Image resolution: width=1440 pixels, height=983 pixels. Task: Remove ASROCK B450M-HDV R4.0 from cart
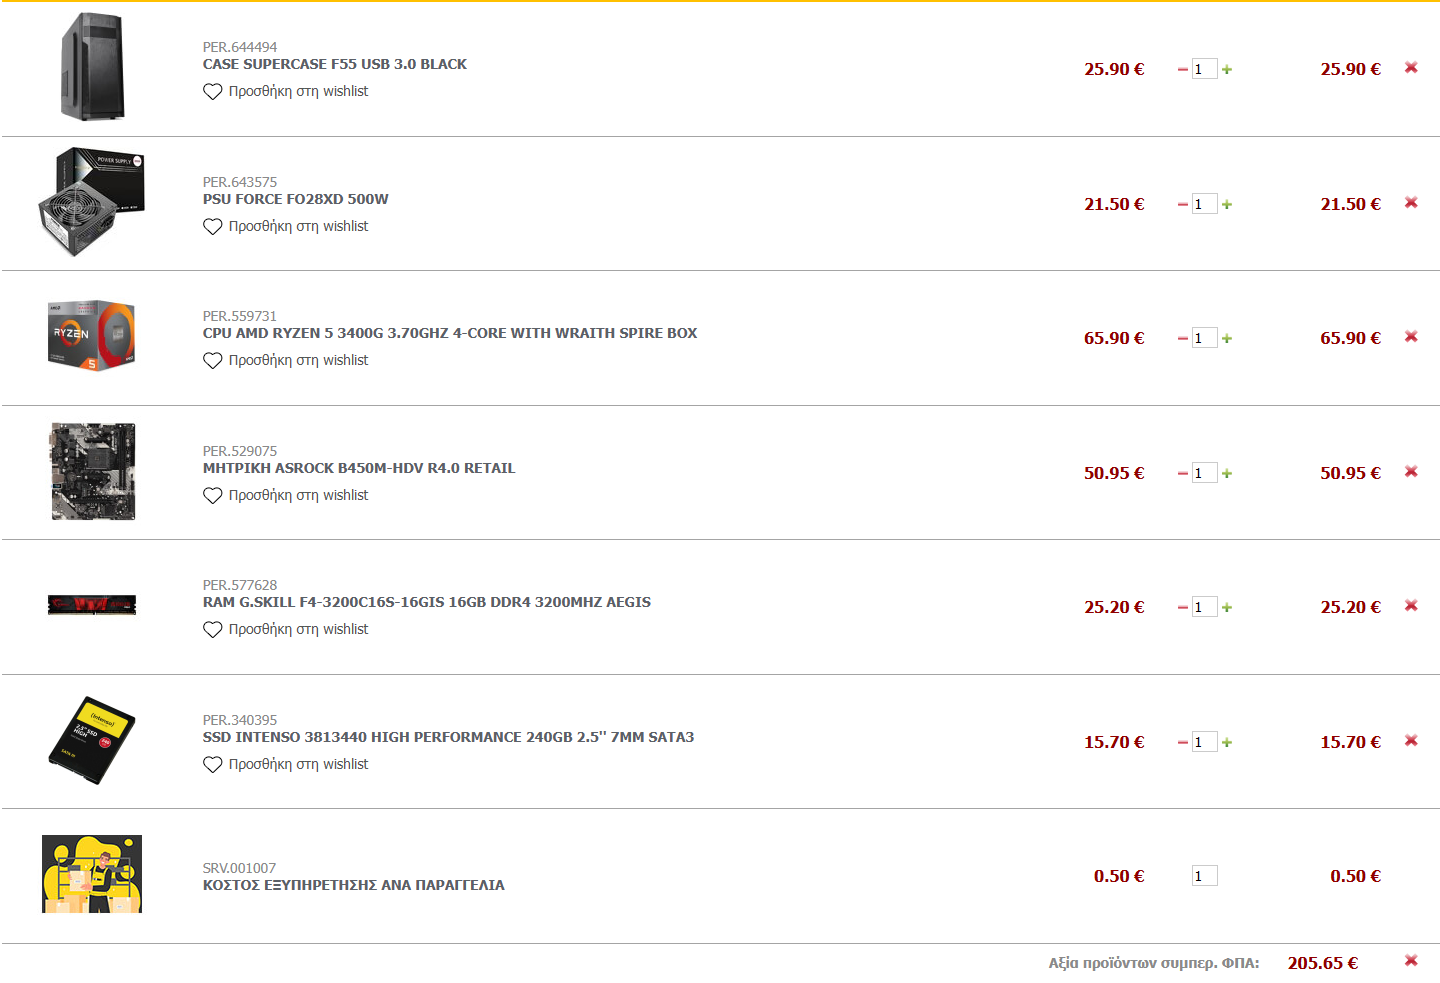(1411, 471)
